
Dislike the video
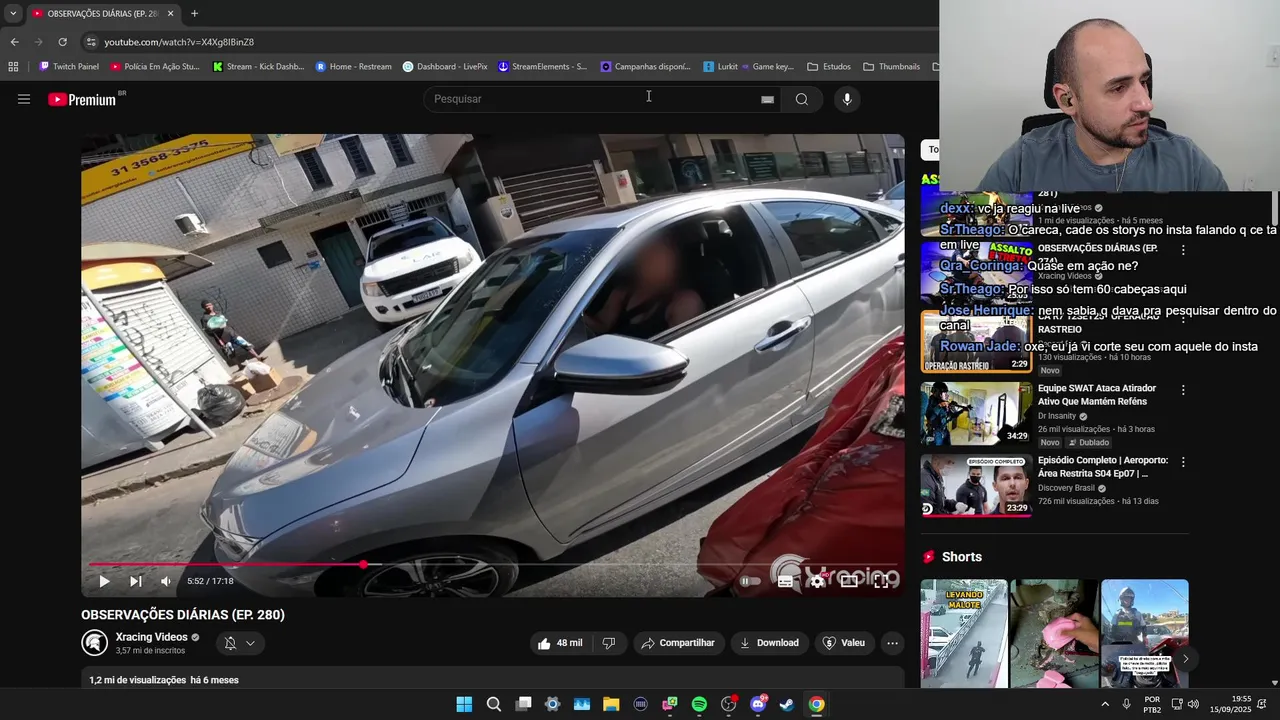(x=608, y=643)
